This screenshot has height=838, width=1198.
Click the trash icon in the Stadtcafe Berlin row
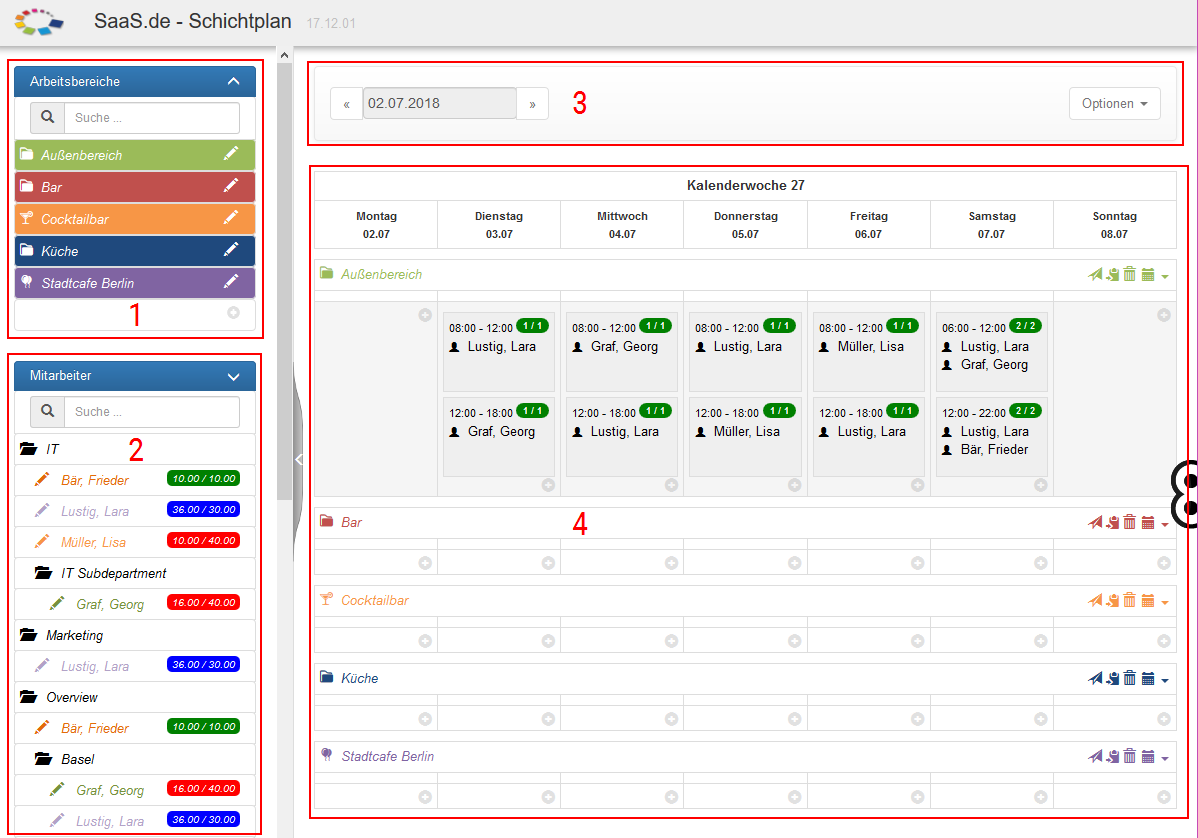click(1129, 756)
